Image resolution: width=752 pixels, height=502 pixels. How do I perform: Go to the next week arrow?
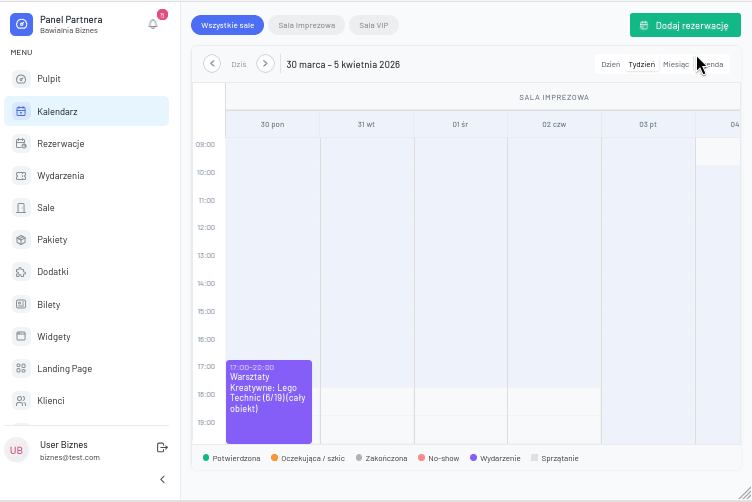pos(265,64)
